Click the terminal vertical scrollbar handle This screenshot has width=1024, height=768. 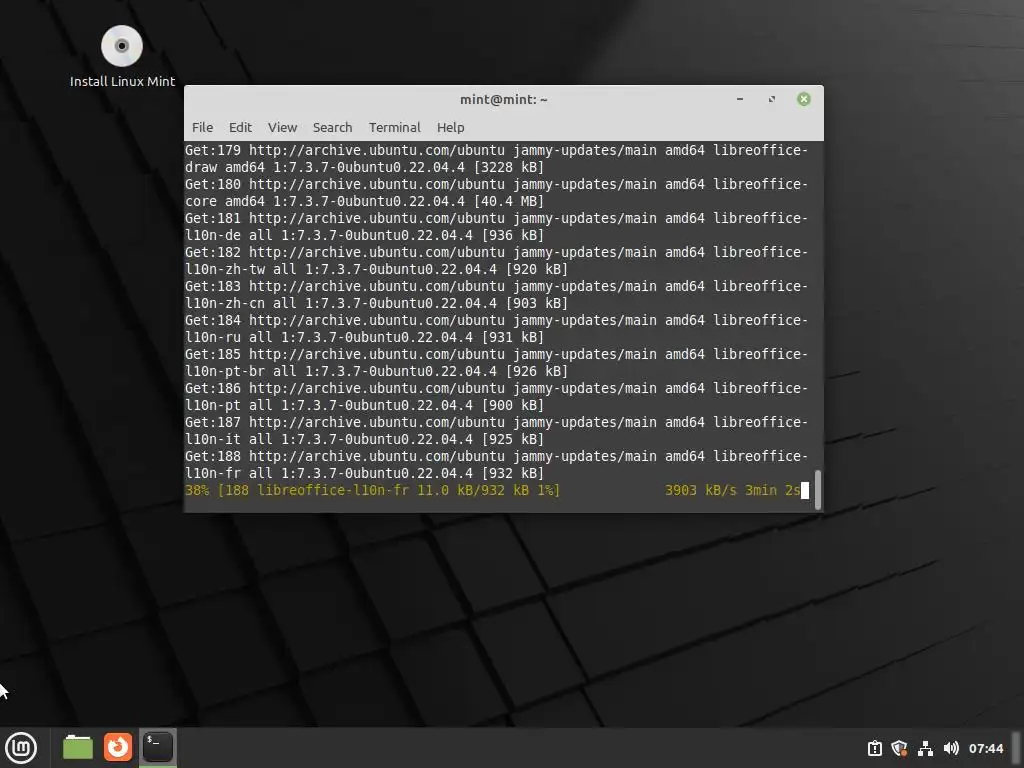pyautogui.click(x=818, y=489)
